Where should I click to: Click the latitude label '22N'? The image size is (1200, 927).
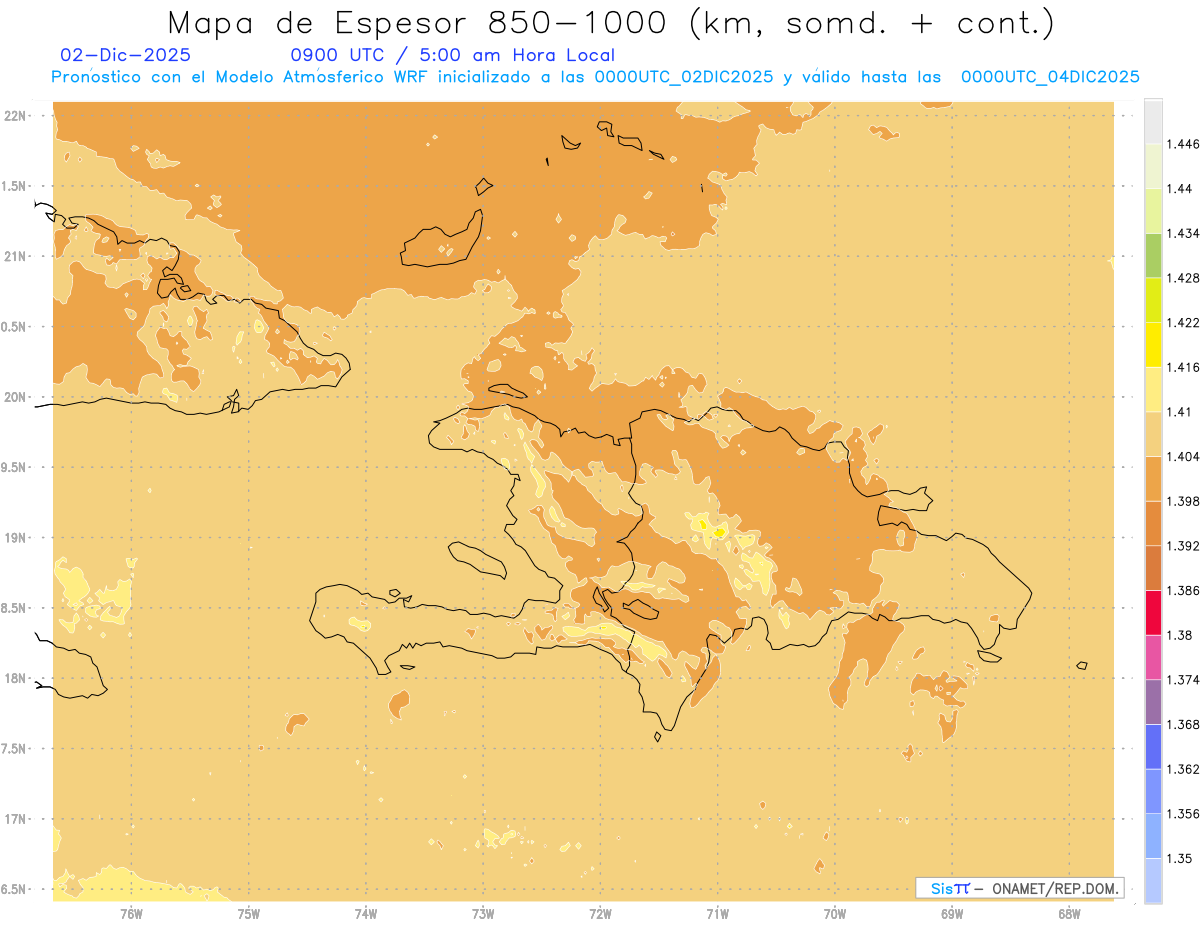15,115
